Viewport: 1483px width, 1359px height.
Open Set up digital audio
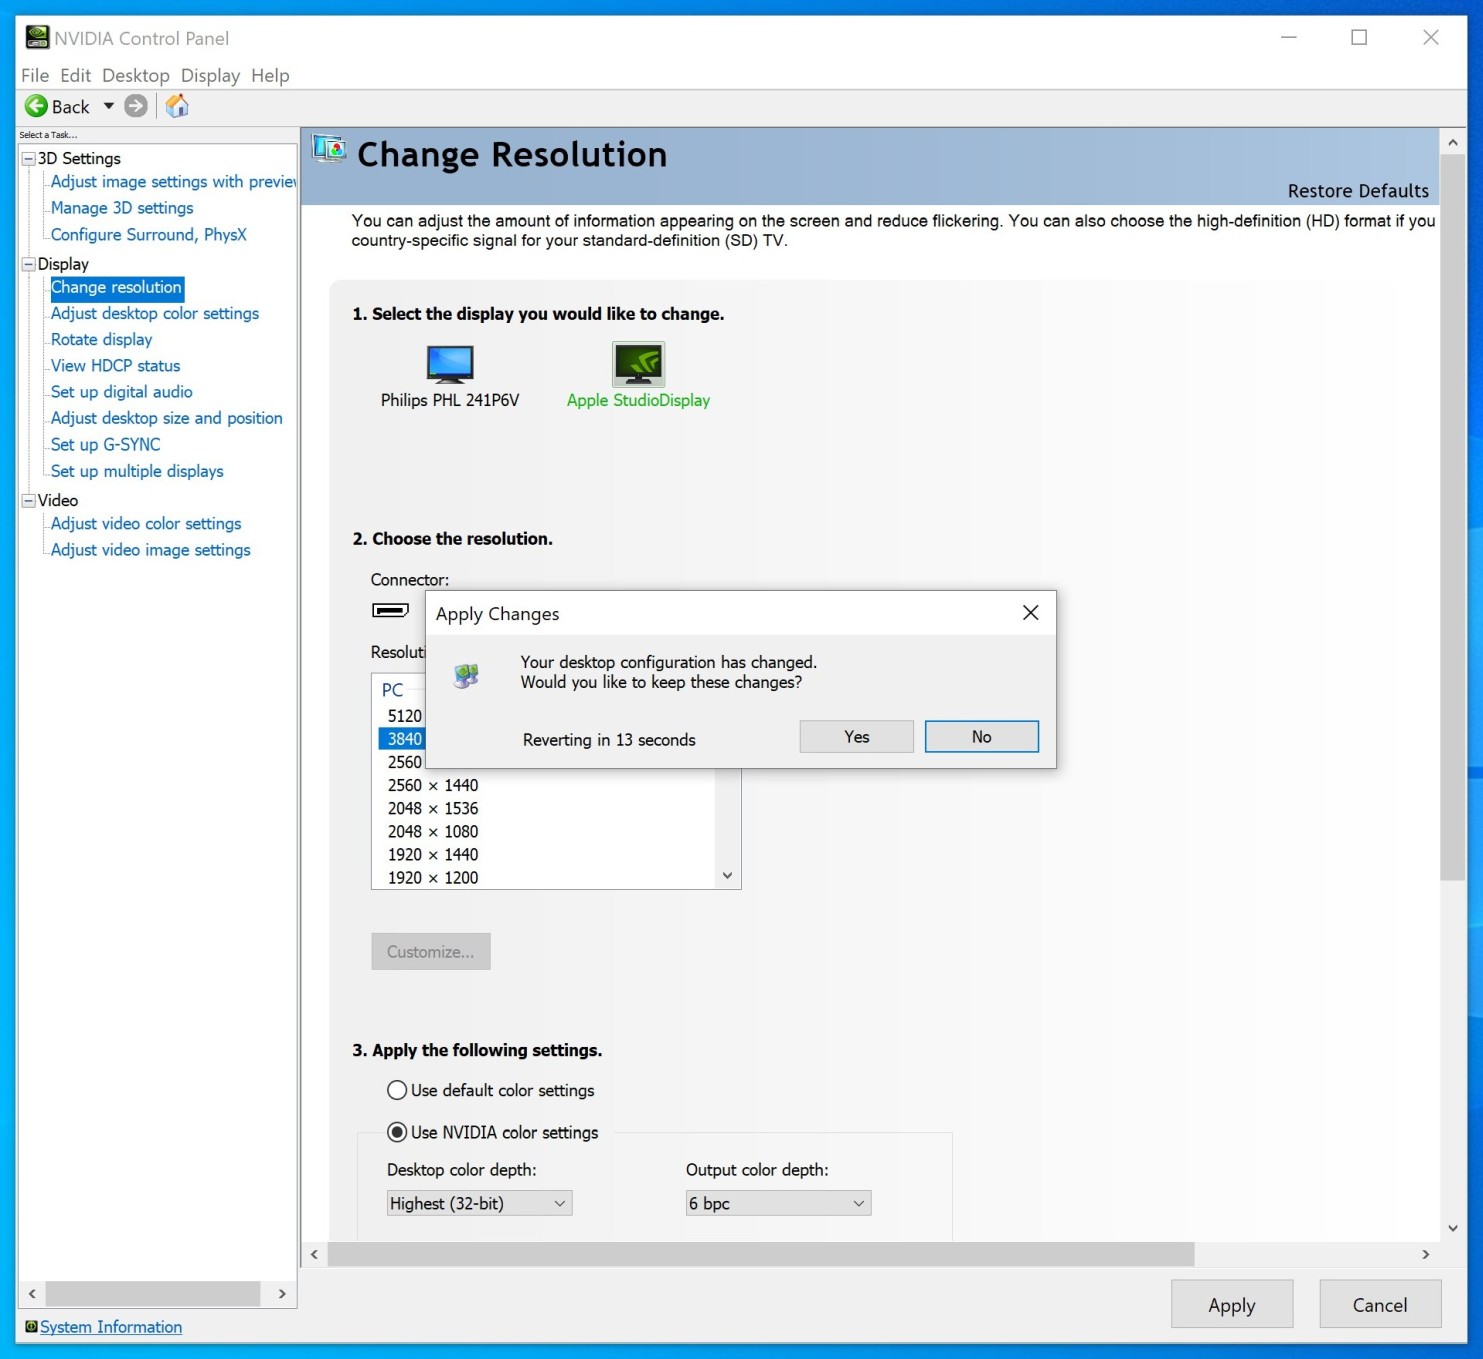[122, 392]
